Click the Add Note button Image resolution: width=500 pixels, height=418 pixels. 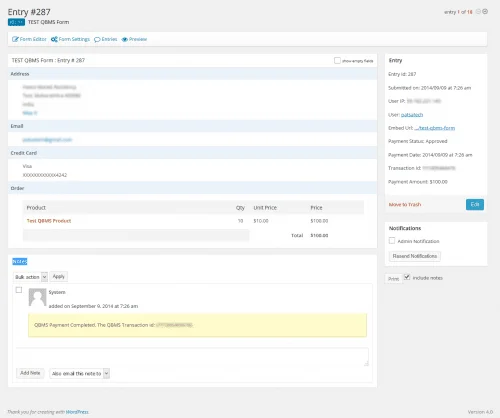pyautogui.click(x=30, y=373)
